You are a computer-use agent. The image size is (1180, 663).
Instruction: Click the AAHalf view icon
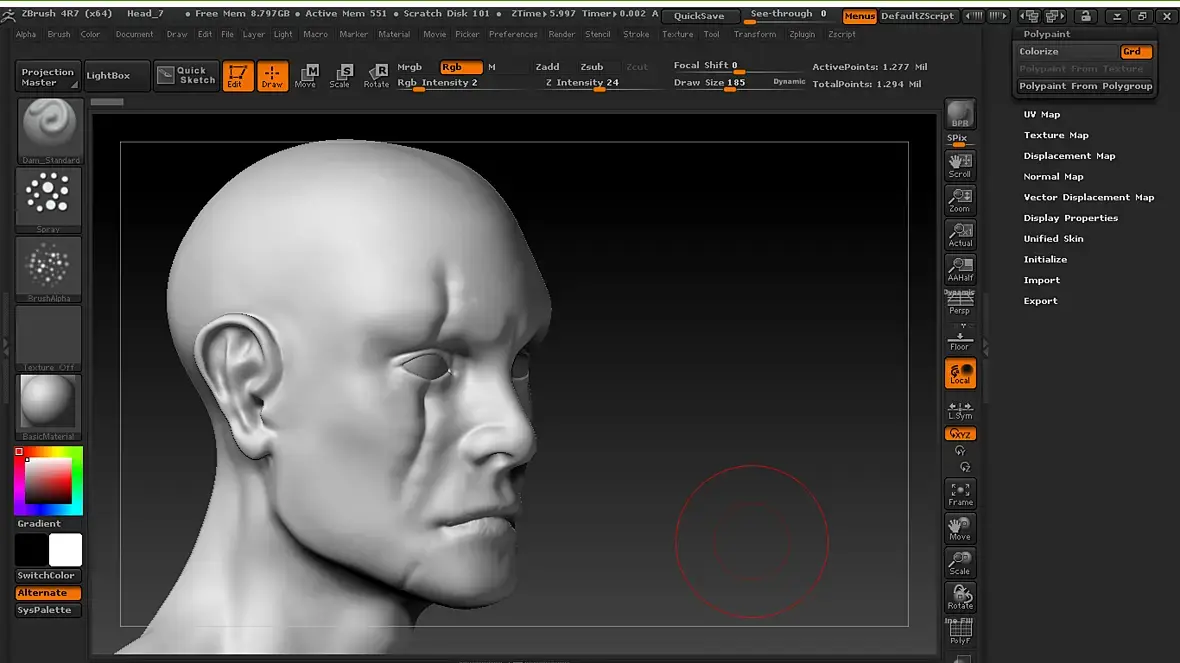(x=960, y=268)
